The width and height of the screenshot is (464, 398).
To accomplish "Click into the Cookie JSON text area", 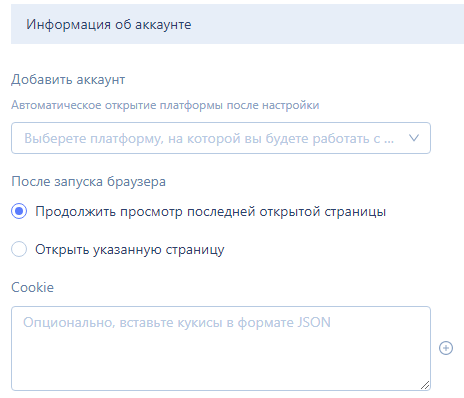I will click(221, 348).
